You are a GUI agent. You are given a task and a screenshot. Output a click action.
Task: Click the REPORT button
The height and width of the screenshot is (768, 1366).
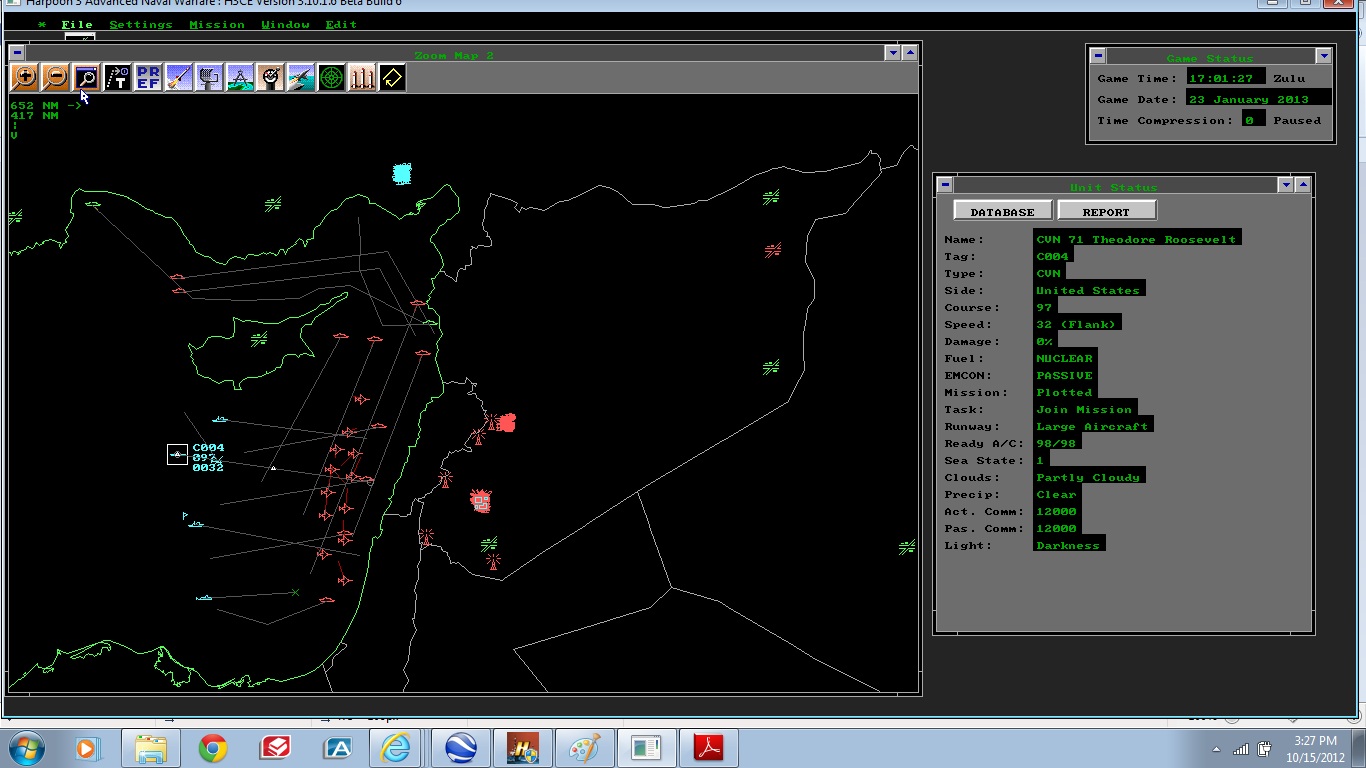coord(1106,211)
